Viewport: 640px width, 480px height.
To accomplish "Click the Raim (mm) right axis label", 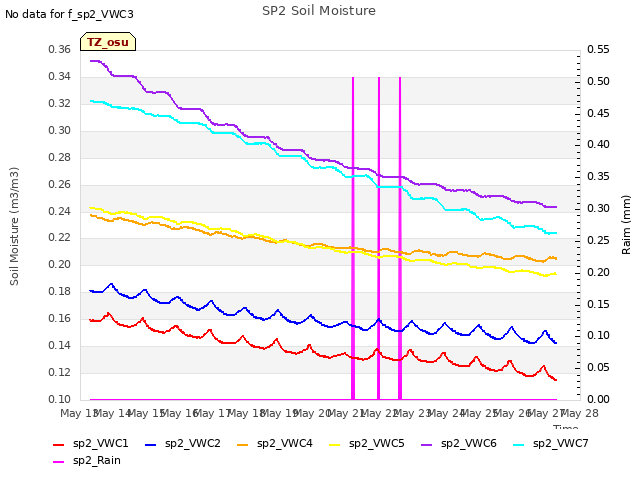I will (x=626, y=225).
